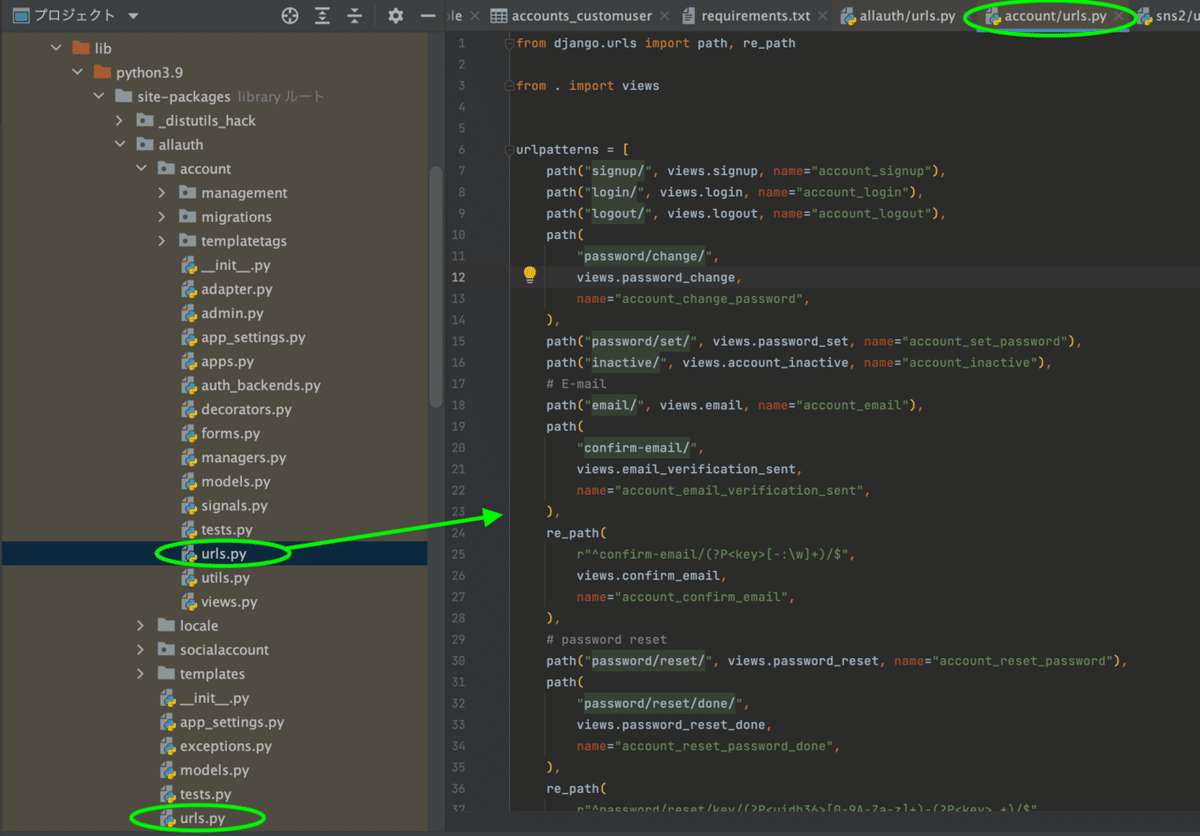
Task: Collapse the lib folder chevron
Action: click(x=57, y=48)
